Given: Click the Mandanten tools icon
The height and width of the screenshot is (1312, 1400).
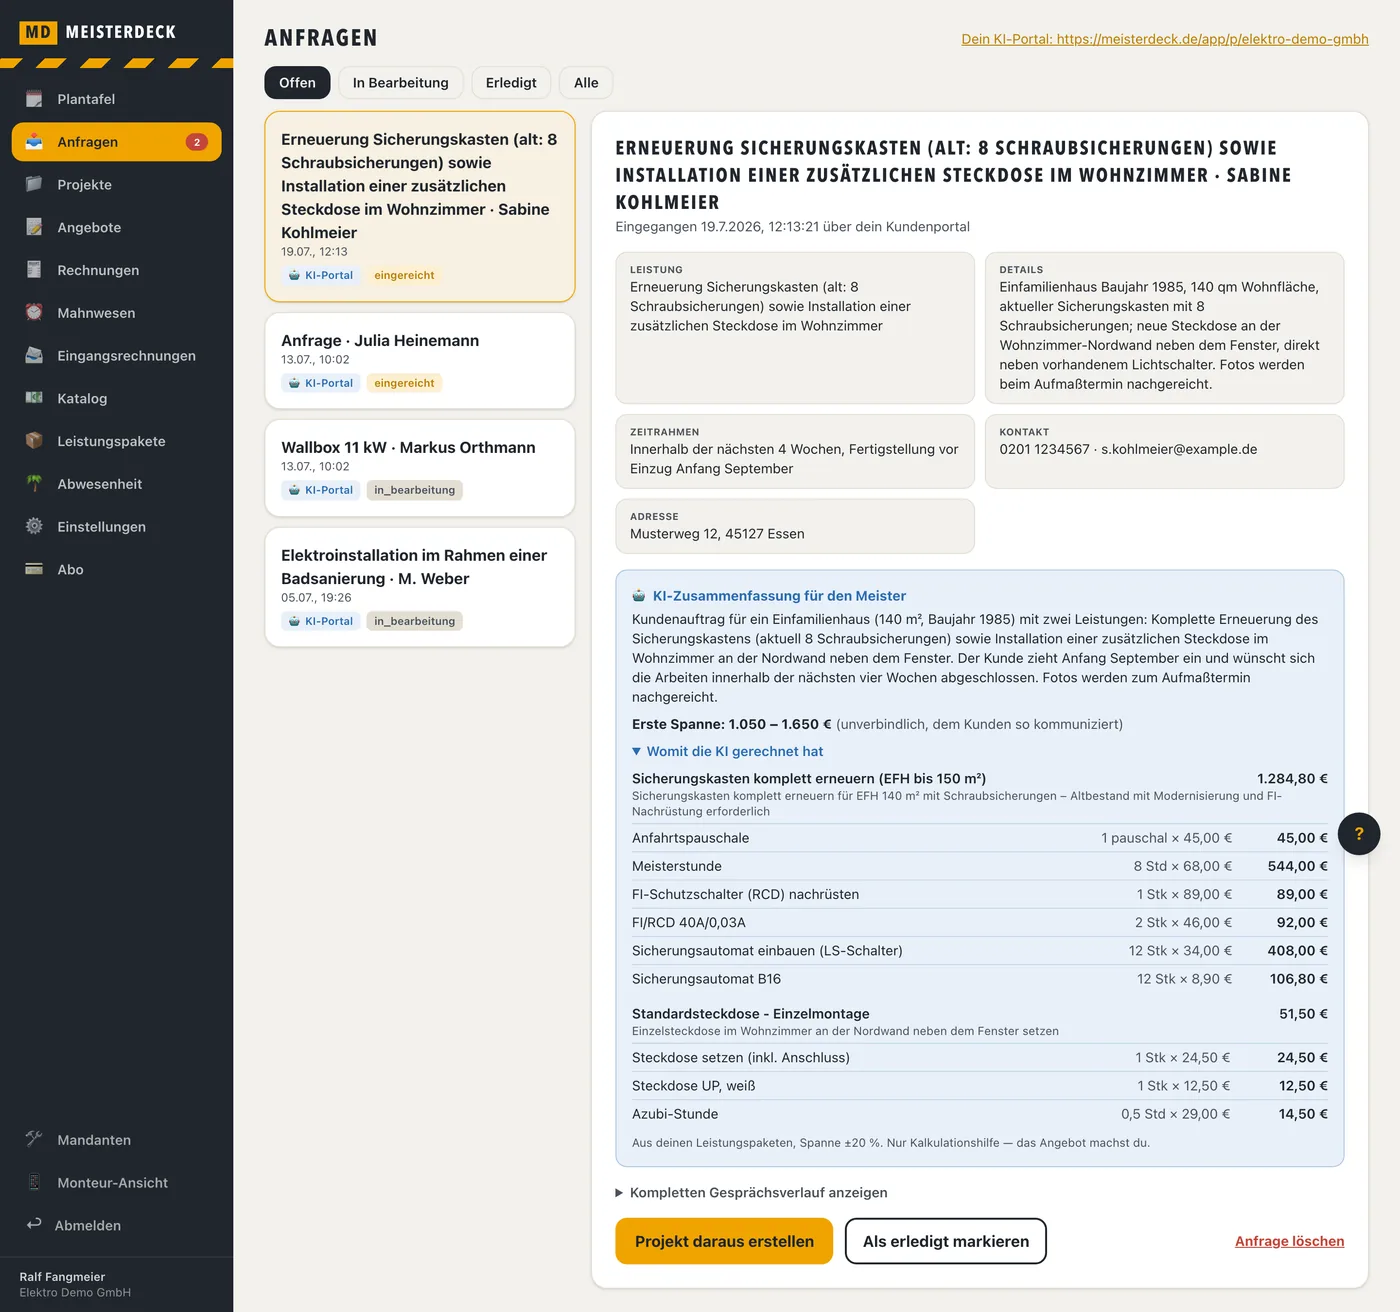Looking at the screenshot, I should coord(34,1139).
